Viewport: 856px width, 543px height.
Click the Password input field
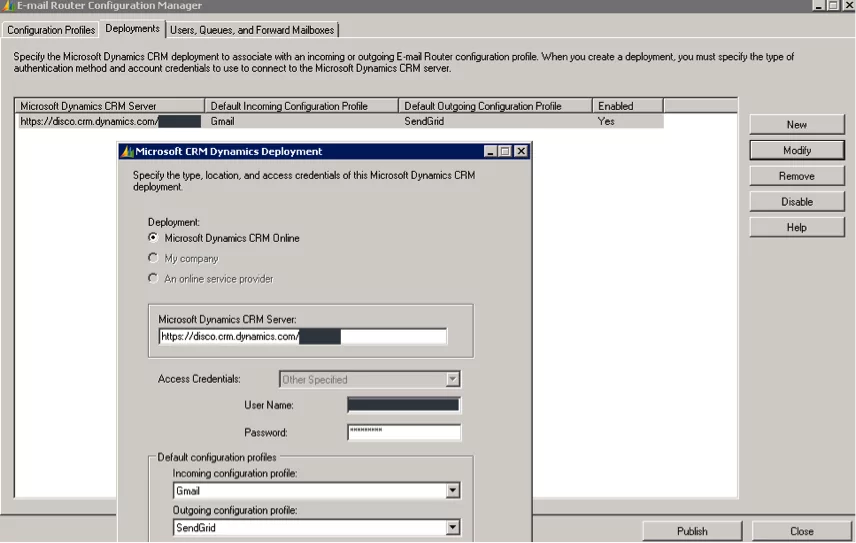coord(403,432)
